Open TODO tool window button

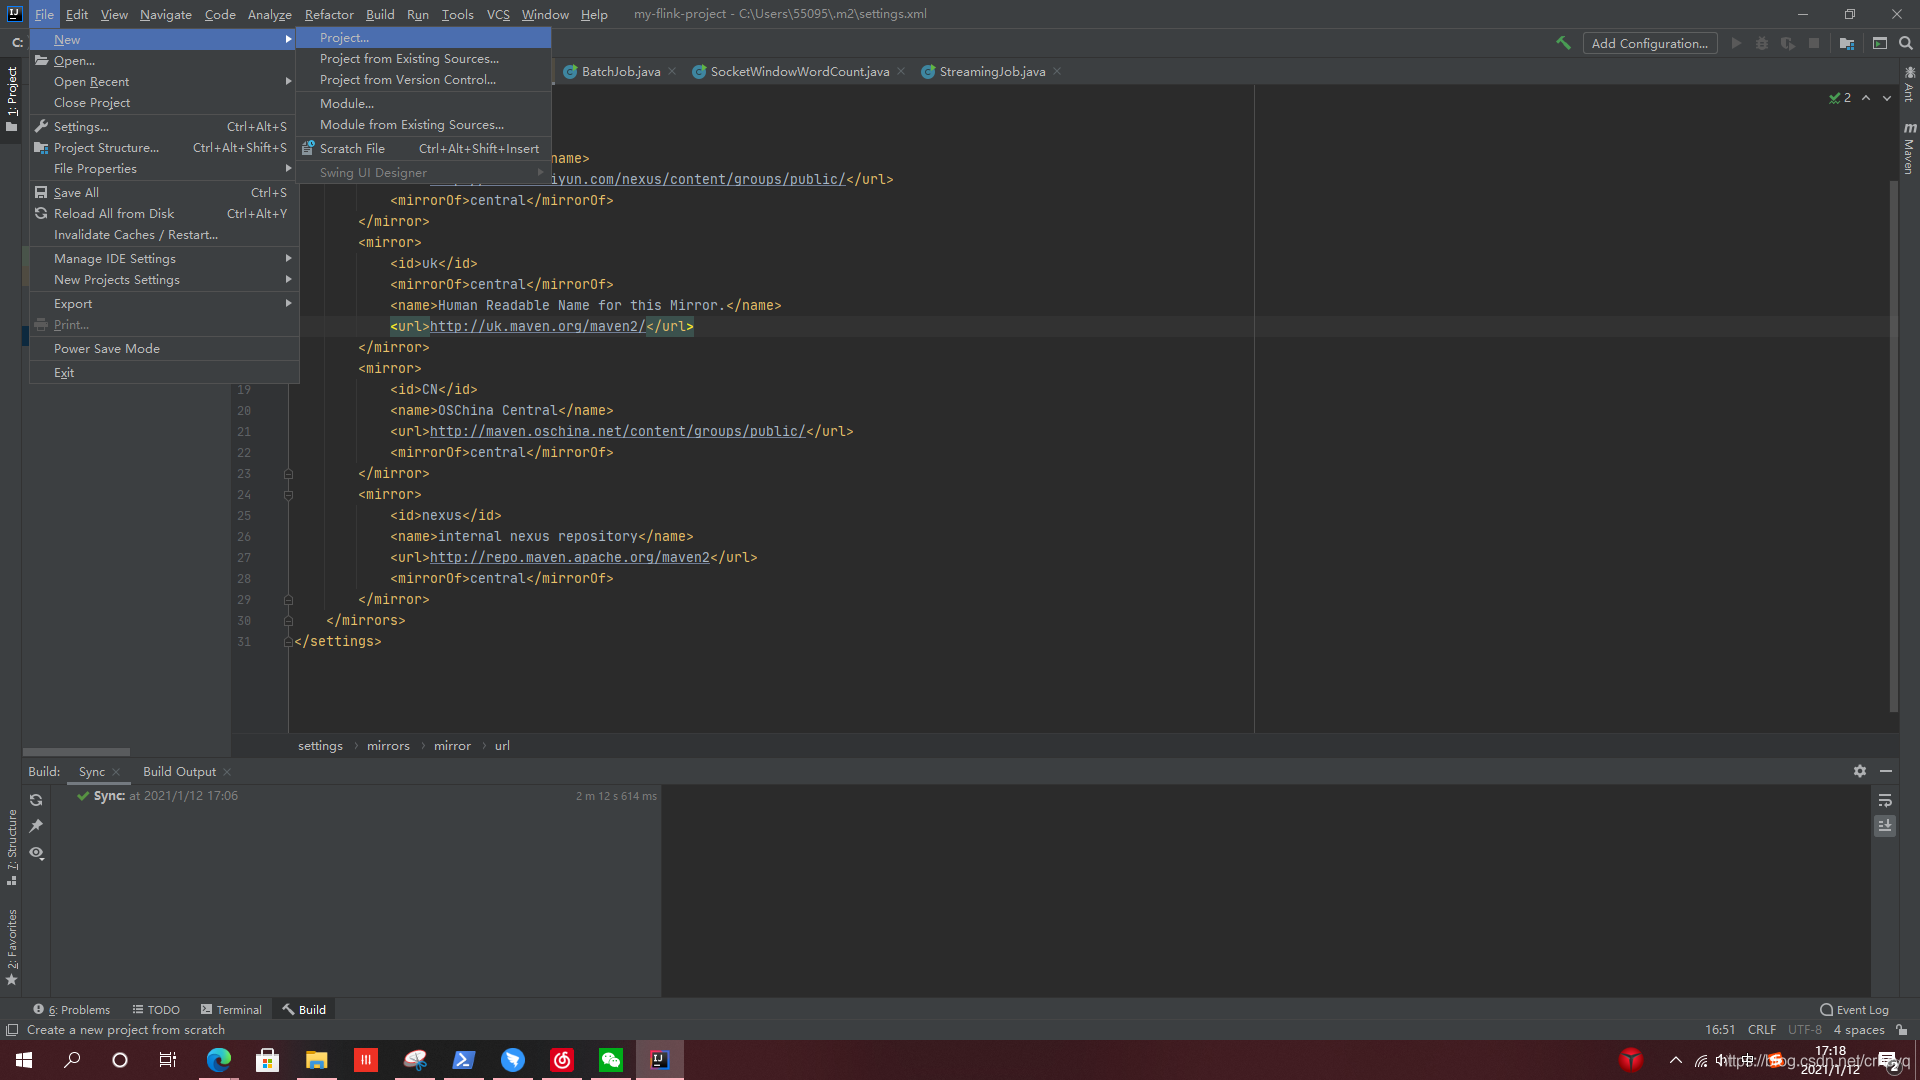156,1010
